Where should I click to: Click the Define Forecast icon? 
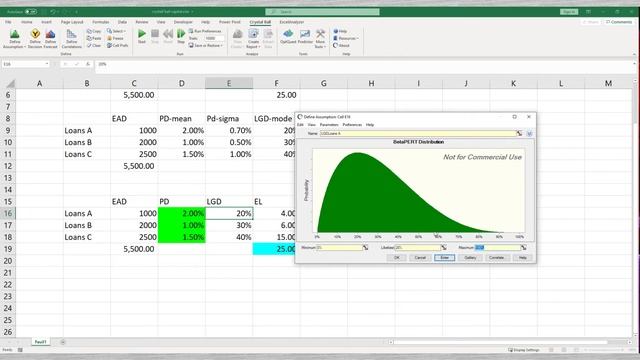point(50,39)
